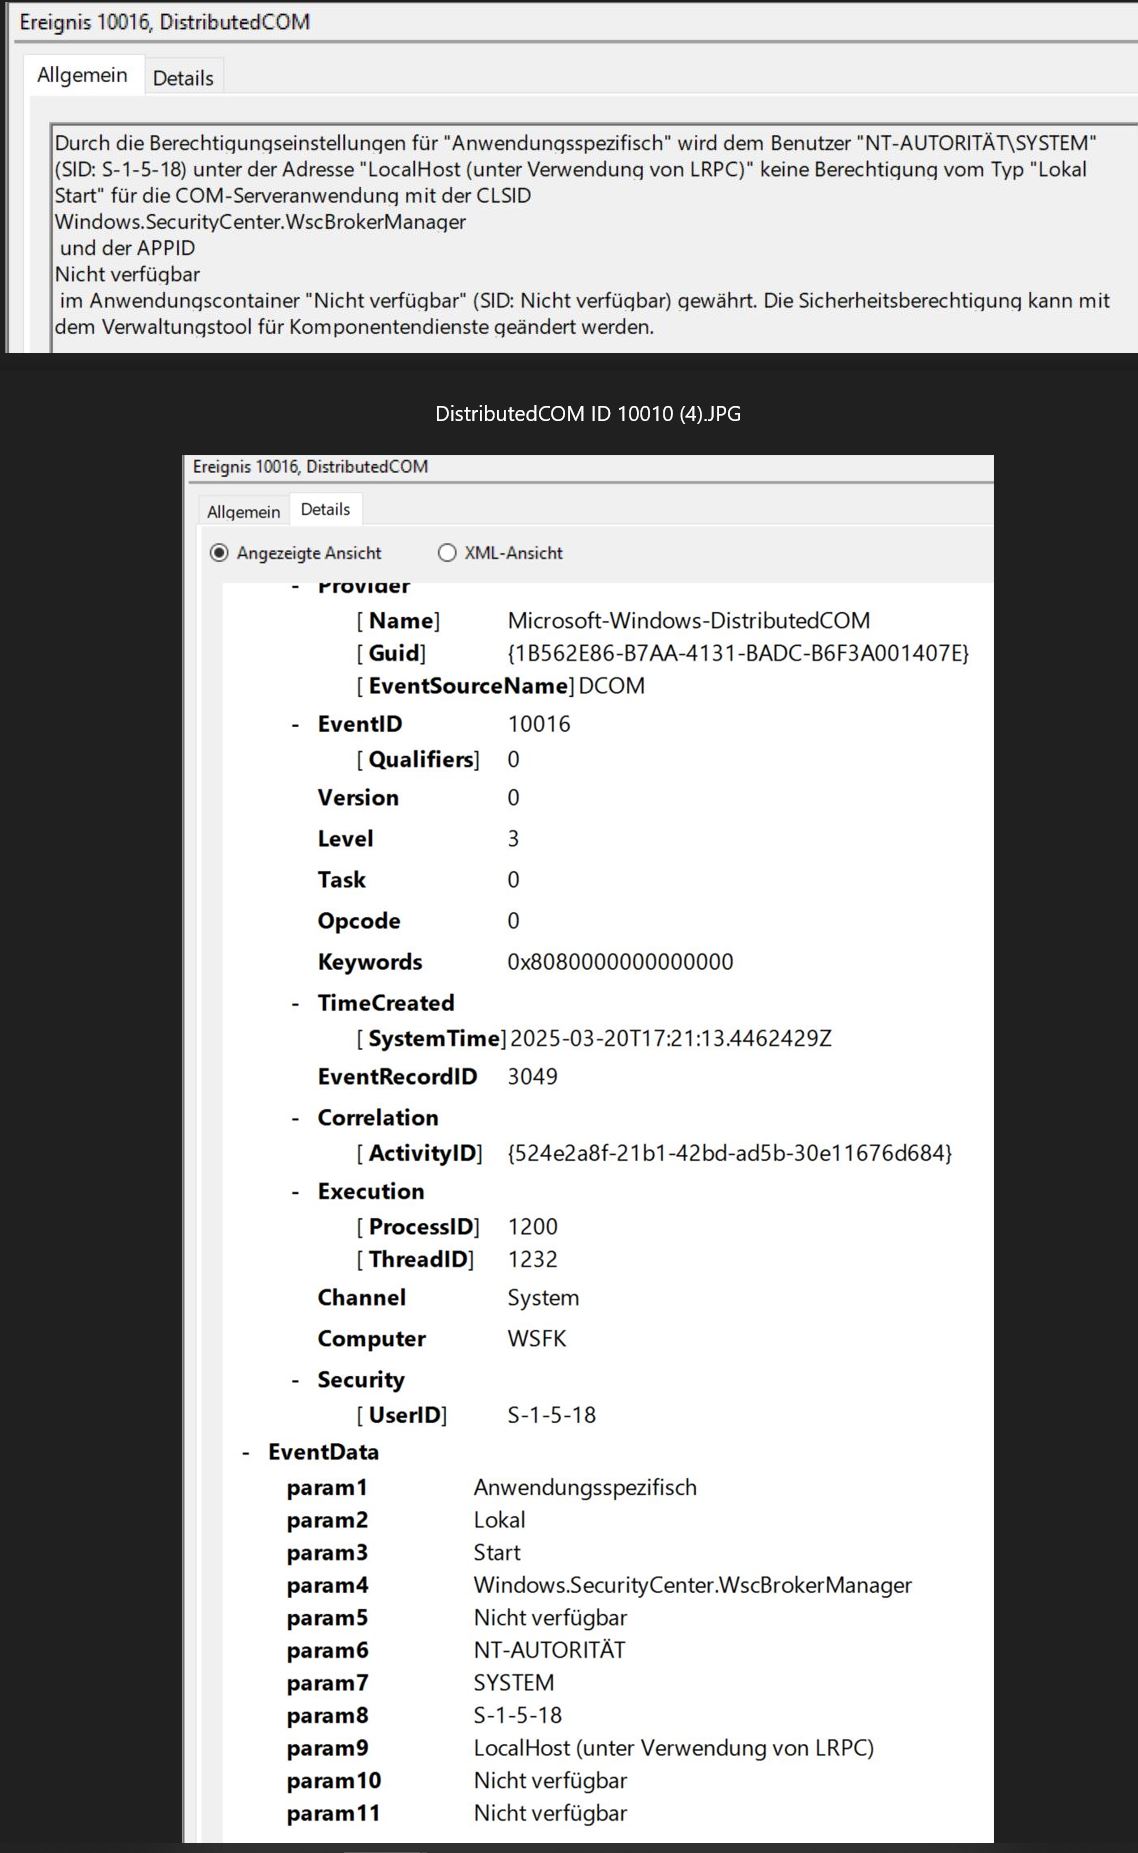Open the Allgemein tab in the upper event window
The width and height of the screenshot is (1138, 1853).
(x=82, y=75)
